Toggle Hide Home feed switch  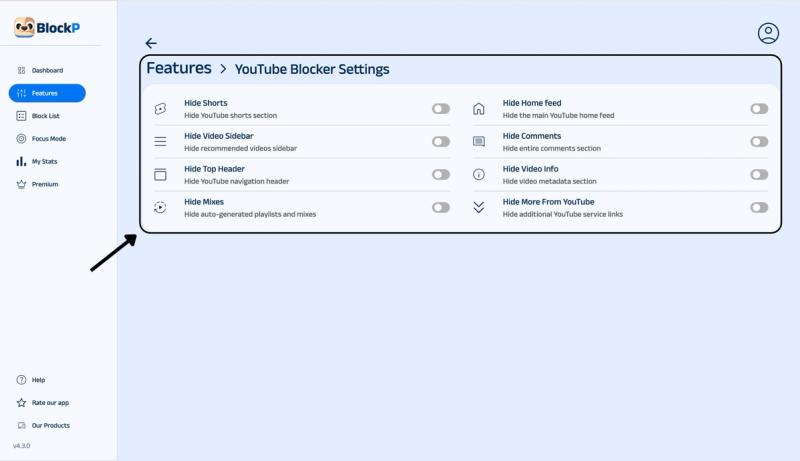759,109
